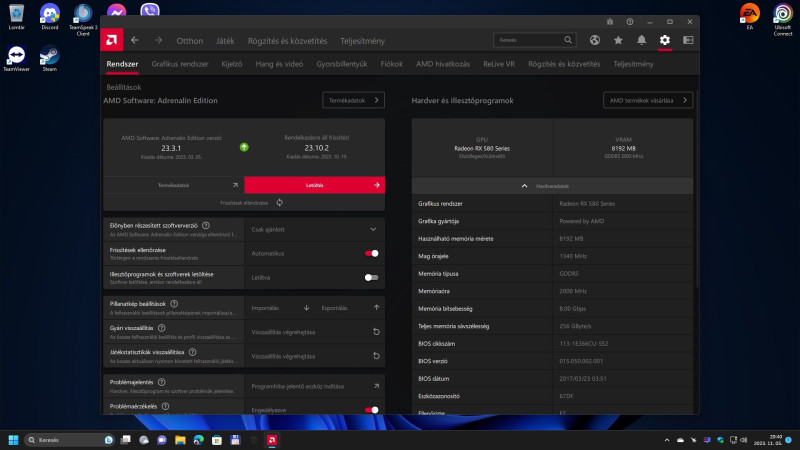Click the Termékadatok link under version 23.3.1
This screenshot has width=800, height=450.
[173, 185]
